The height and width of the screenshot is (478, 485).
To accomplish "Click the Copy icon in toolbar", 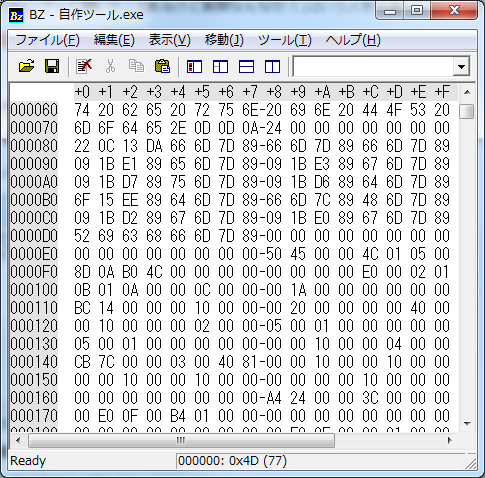I will click(136, 66).
